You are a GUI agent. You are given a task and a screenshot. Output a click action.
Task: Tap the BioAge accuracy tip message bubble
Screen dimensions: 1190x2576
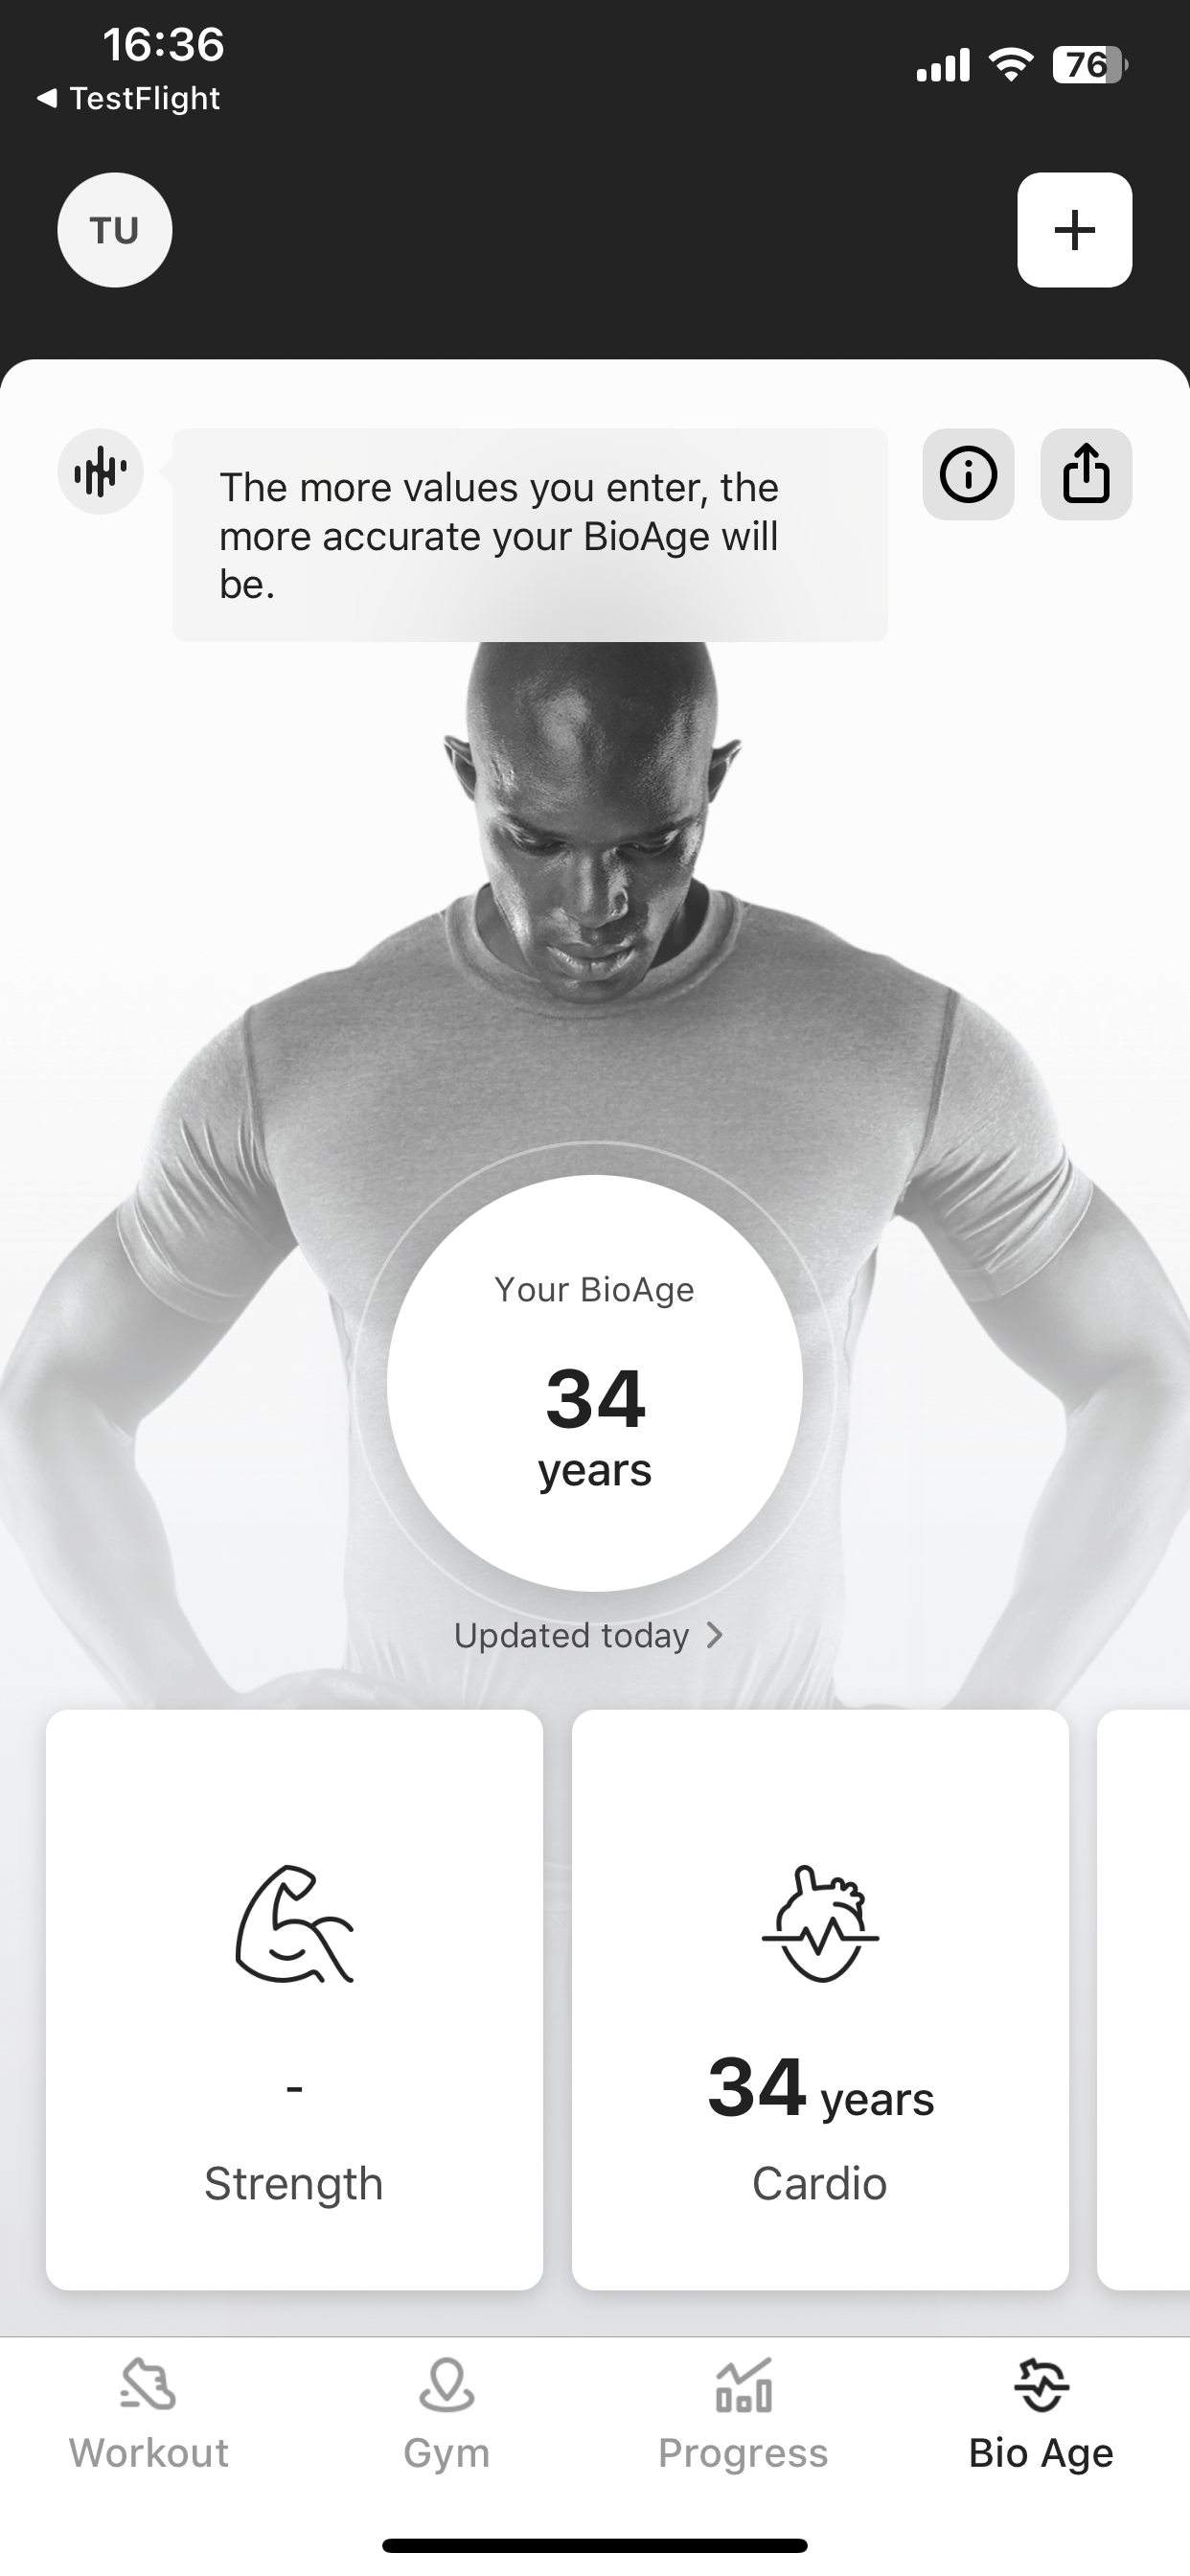(530, 535)
